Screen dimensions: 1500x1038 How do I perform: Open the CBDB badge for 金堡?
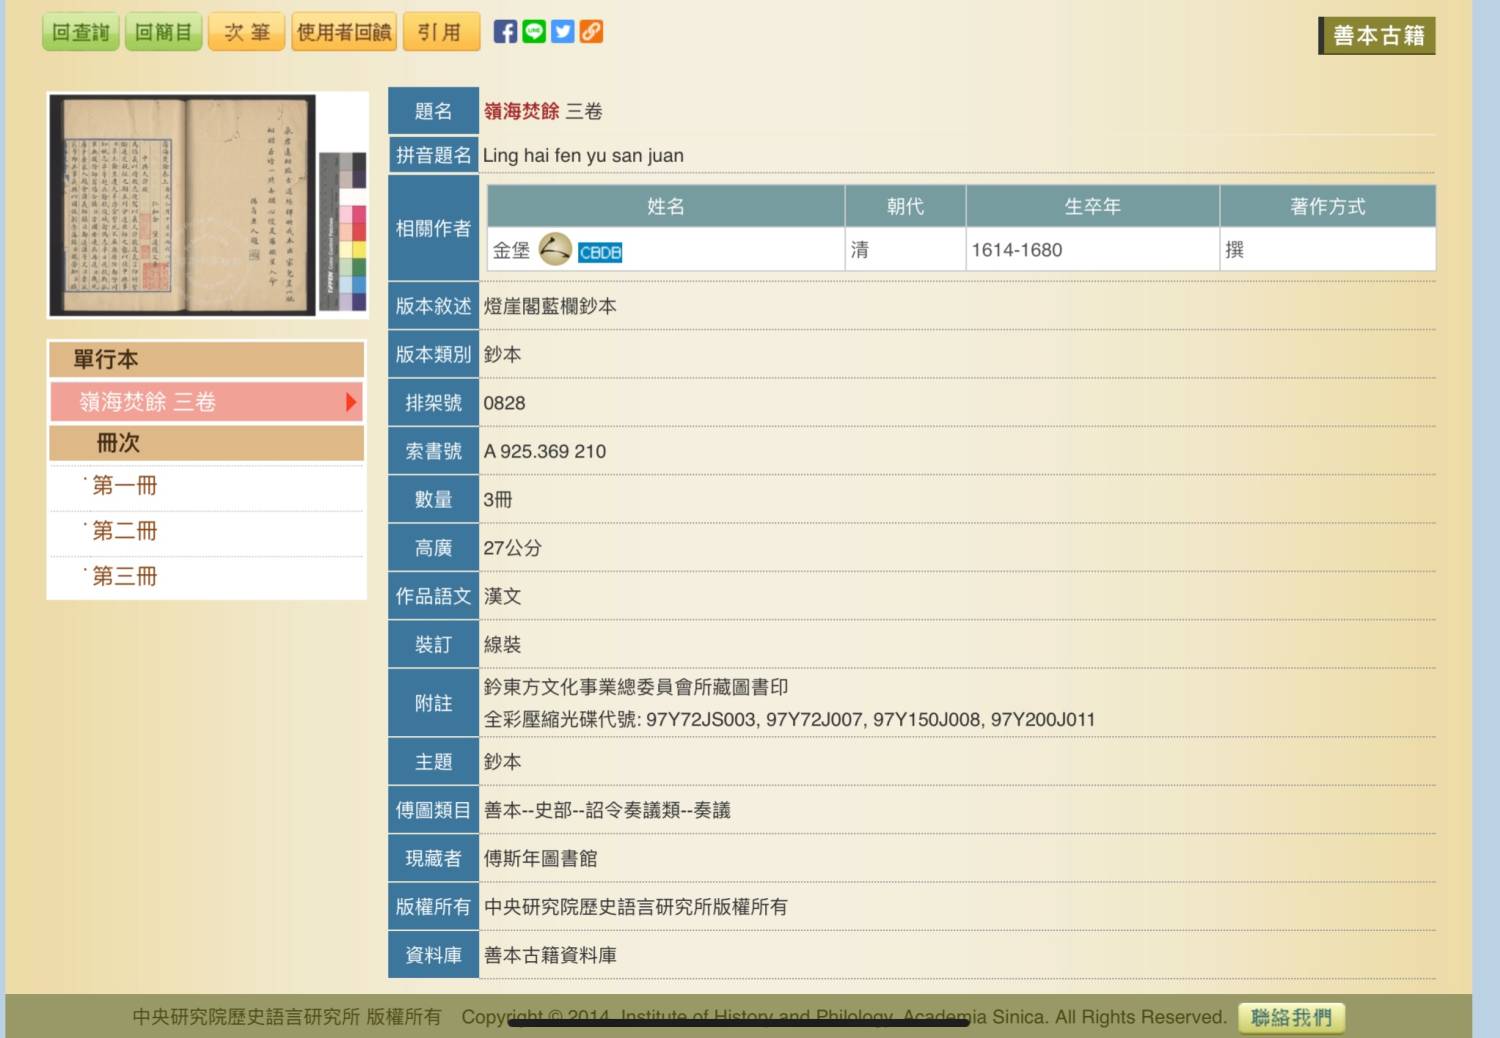pos(600,253)
